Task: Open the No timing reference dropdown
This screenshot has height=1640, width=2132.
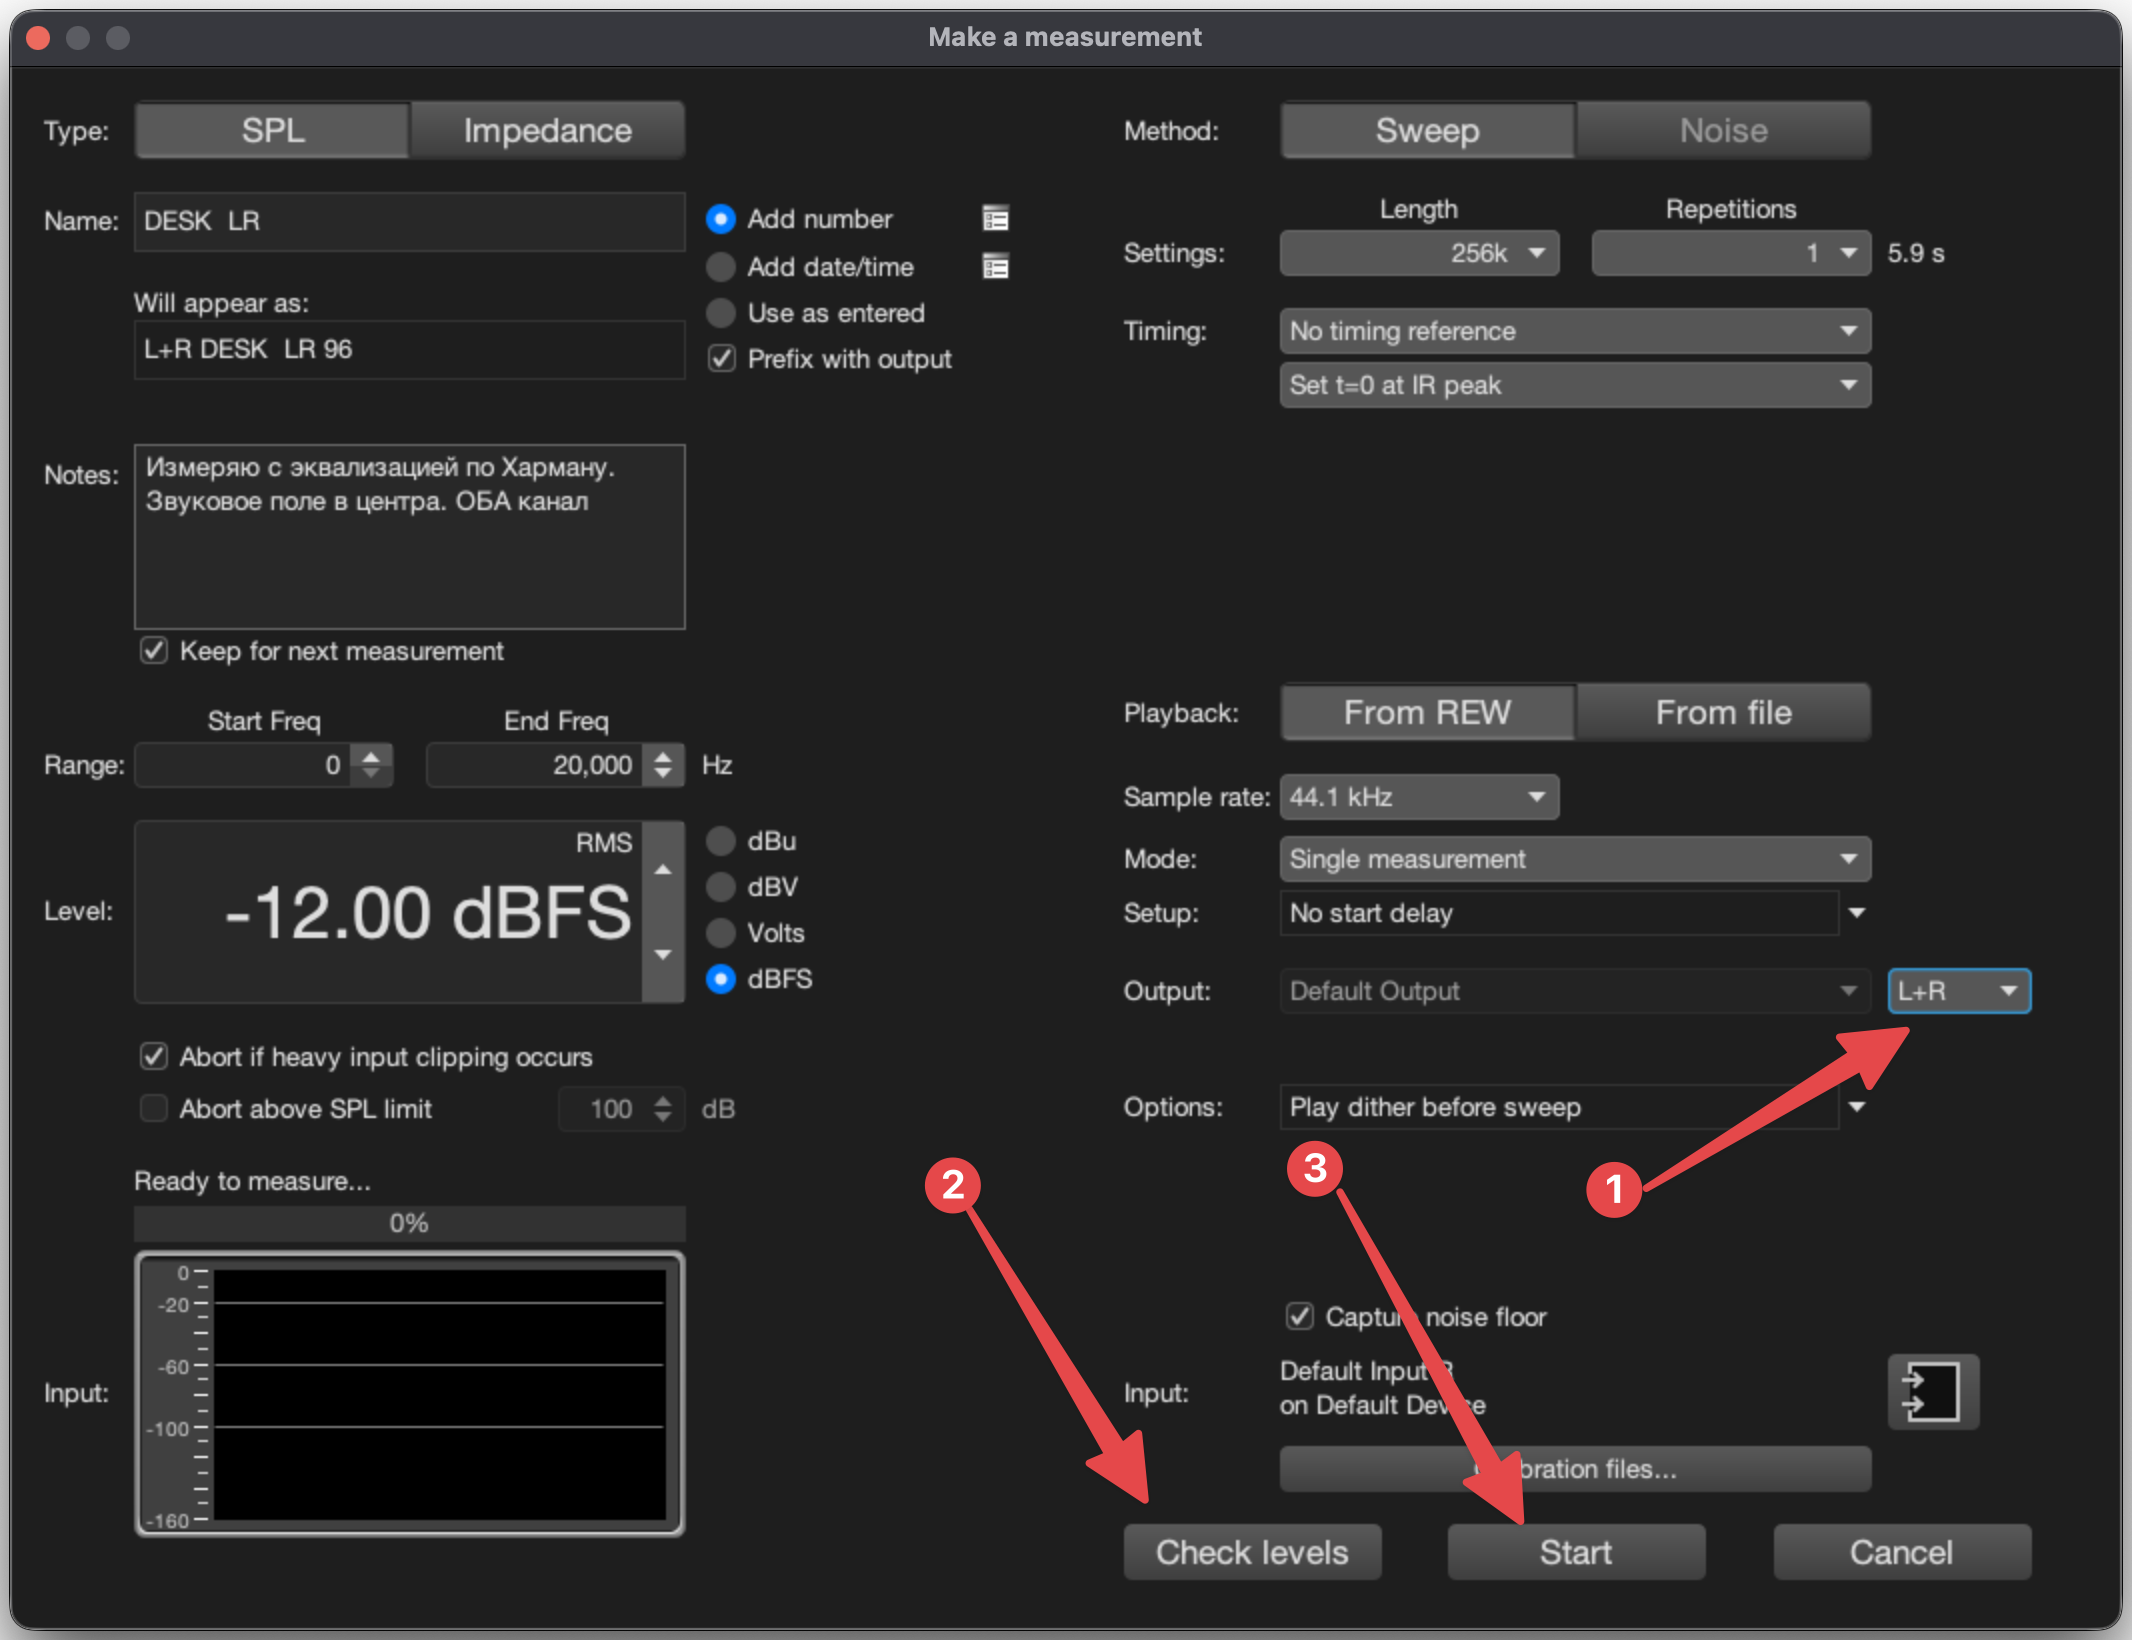Action: tap(1575, 331)
